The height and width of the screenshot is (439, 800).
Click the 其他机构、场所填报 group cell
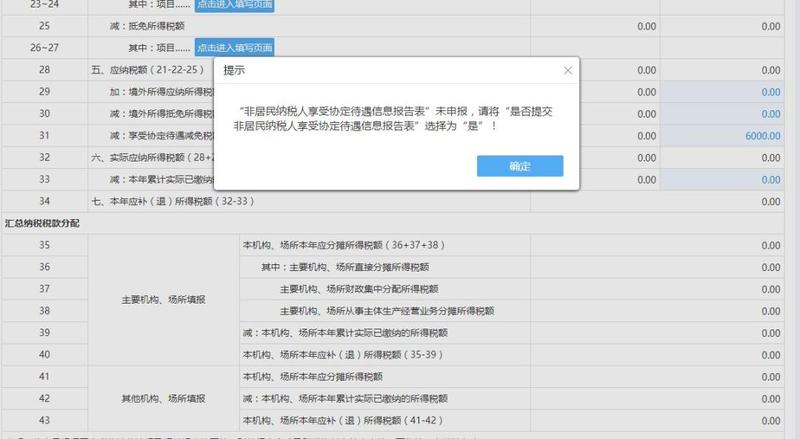163,399
